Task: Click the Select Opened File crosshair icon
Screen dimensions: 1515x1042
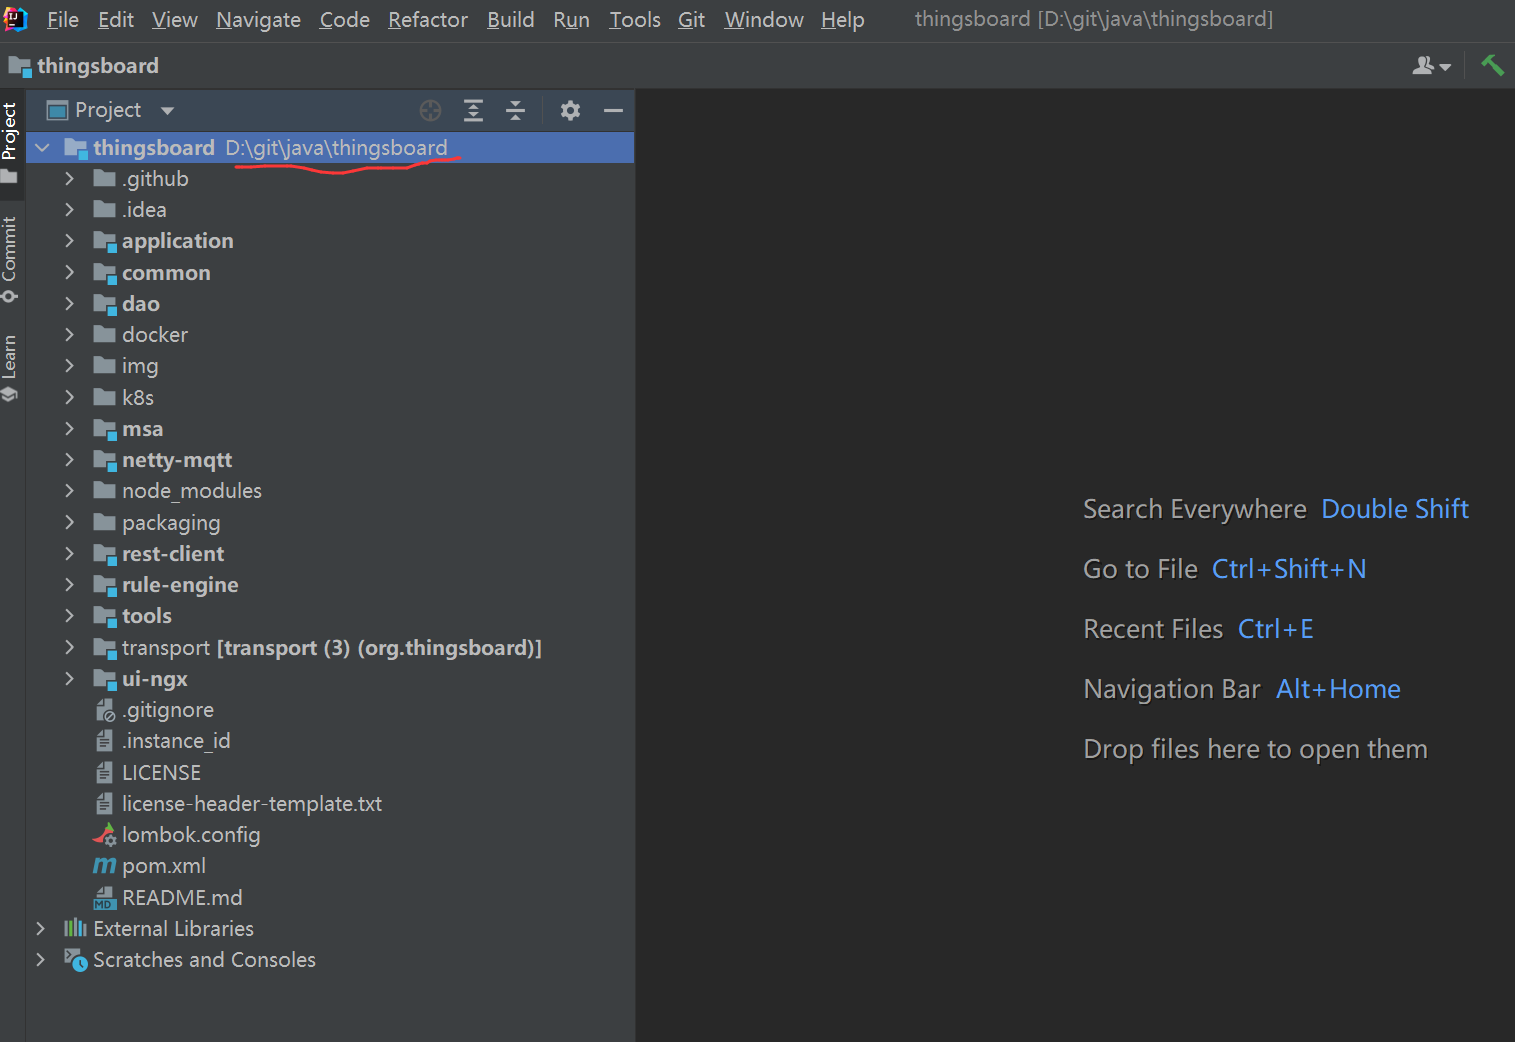Action: (x=430, y=110)
